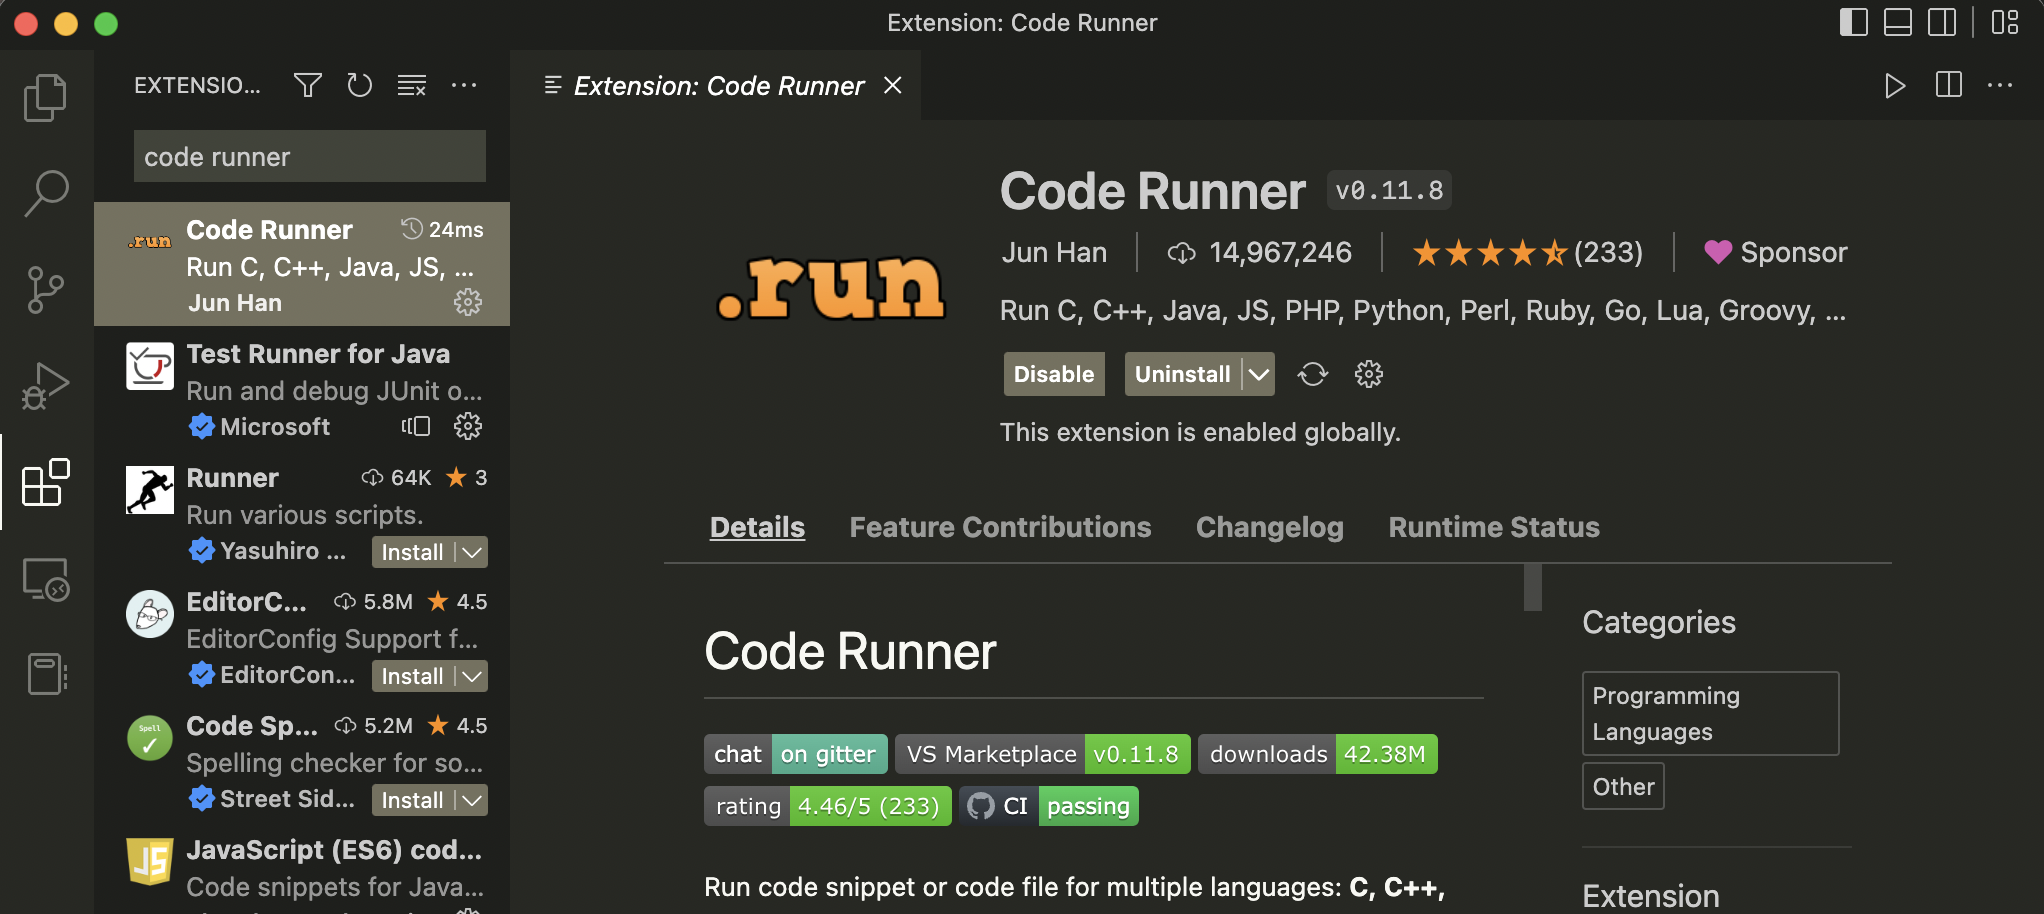Open Run and Debug view
The width and height of the screenshot is (2044, 914).
point(46,386)
